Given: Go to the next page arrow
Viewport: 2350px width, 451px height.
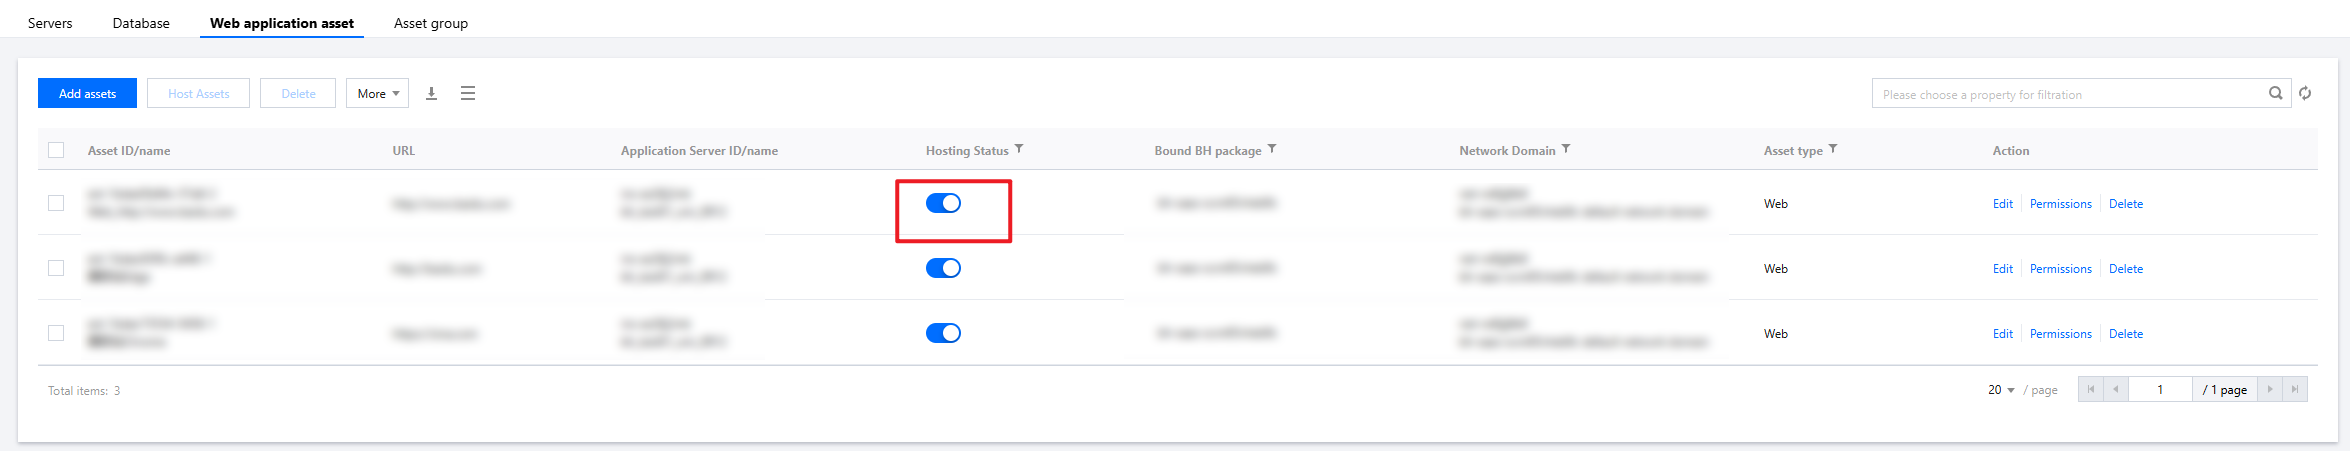Looking at the screenshot, I should [x=2270, y=389].
